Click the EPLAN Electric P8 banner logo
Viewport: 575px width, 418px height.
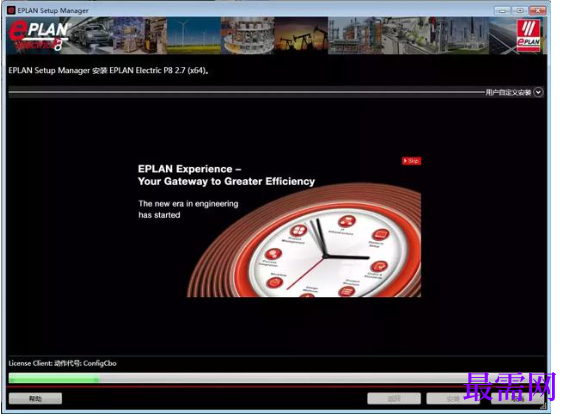(x=39, y=35)
